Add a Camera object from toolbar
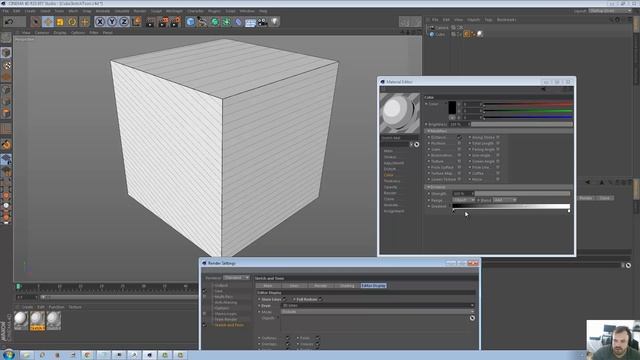 262,22
